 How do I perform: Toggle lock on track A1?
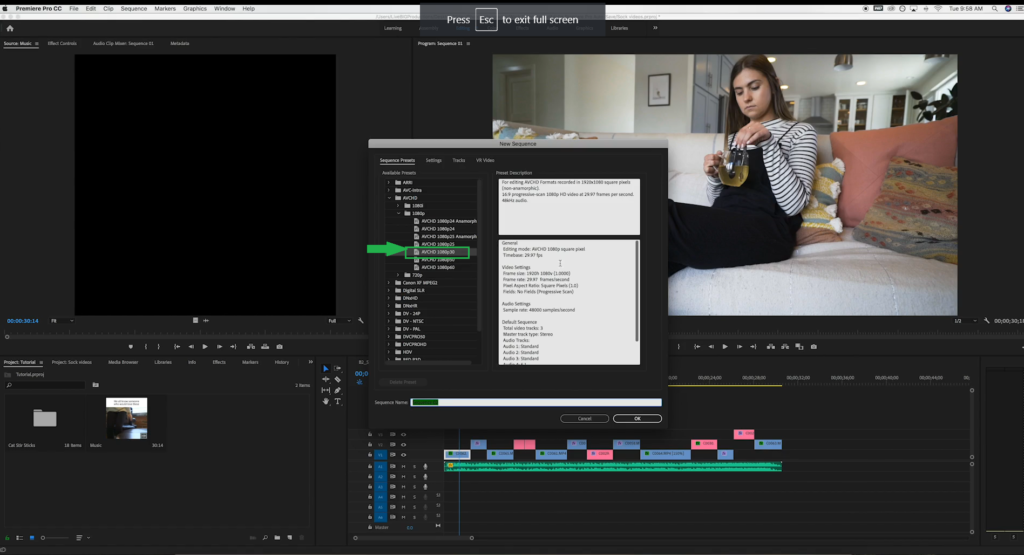(370, 466)
